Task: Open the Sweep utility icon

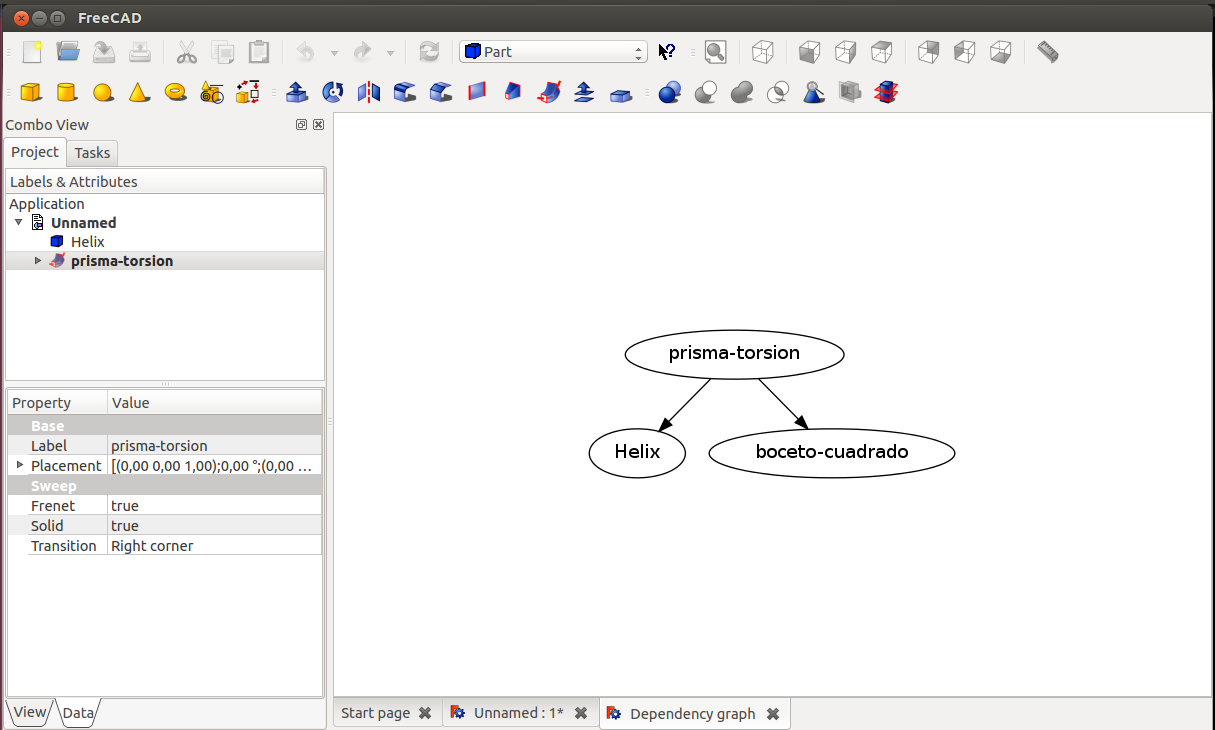Action: coord(549,92)
